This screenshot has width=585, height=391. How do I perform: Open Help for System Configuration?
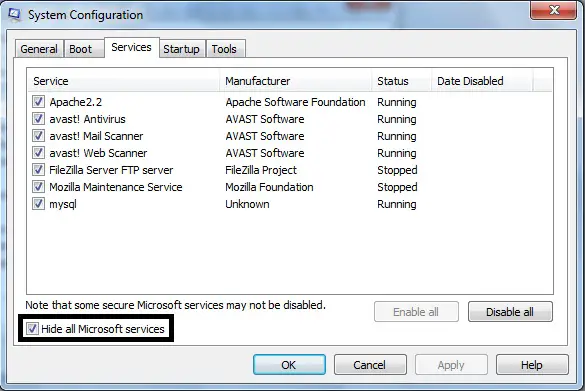tap(532, 365)
